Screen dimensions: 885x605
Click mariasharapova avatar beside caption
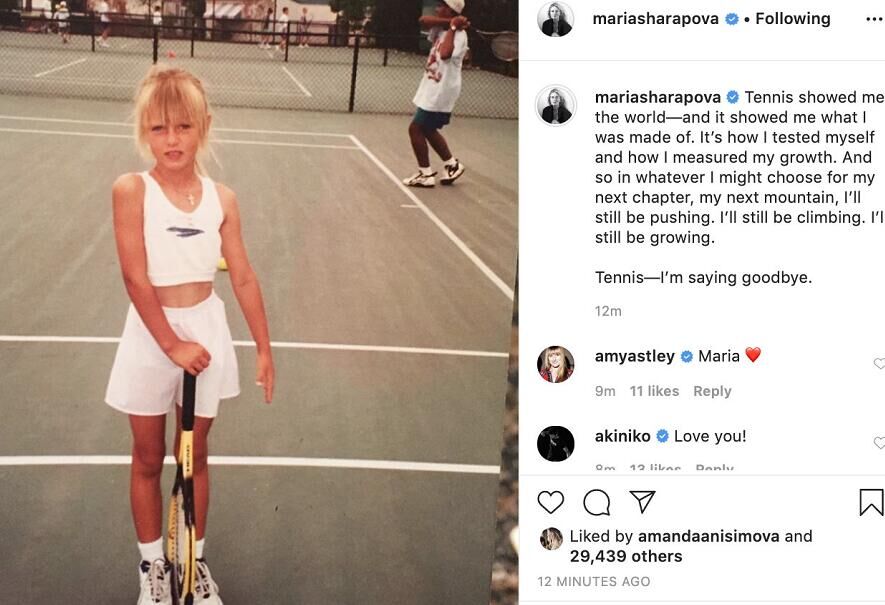(x=555, y=106)
